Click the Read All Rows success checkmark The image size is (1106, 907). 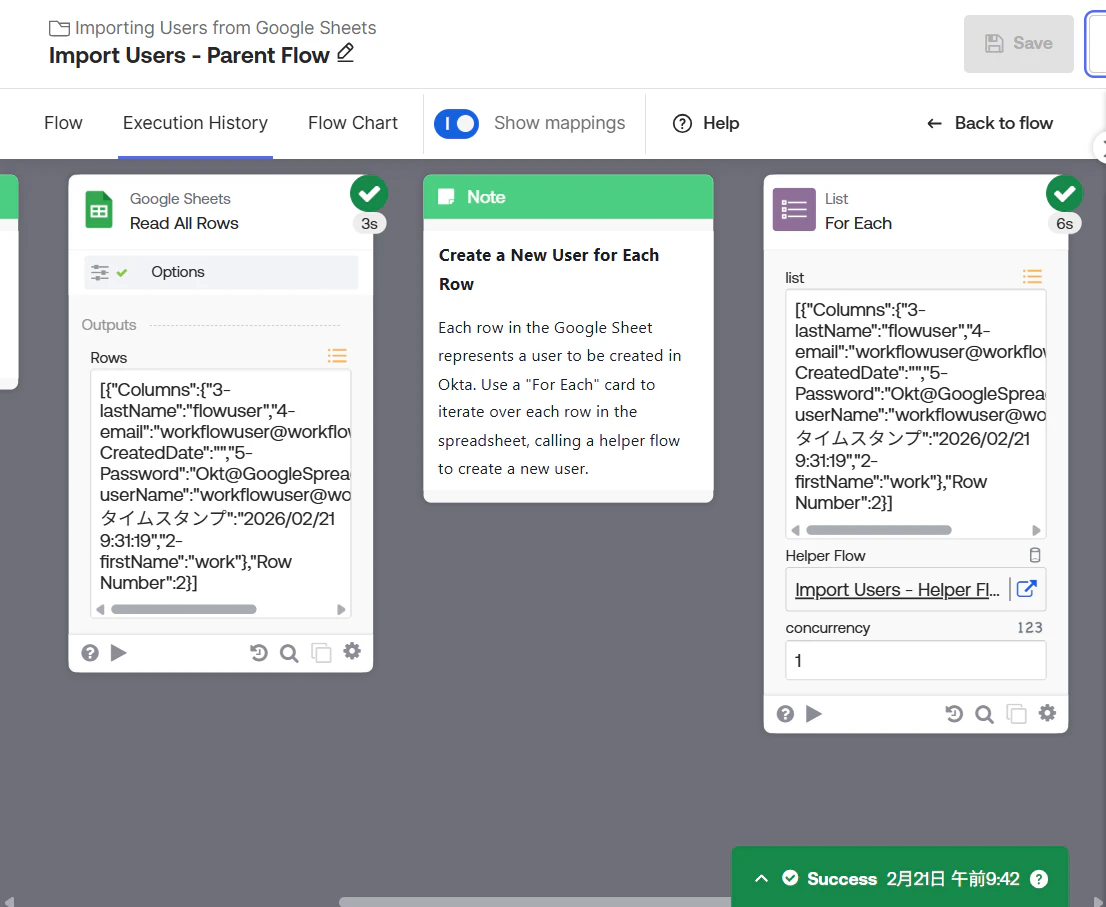(x=369, y=193)
